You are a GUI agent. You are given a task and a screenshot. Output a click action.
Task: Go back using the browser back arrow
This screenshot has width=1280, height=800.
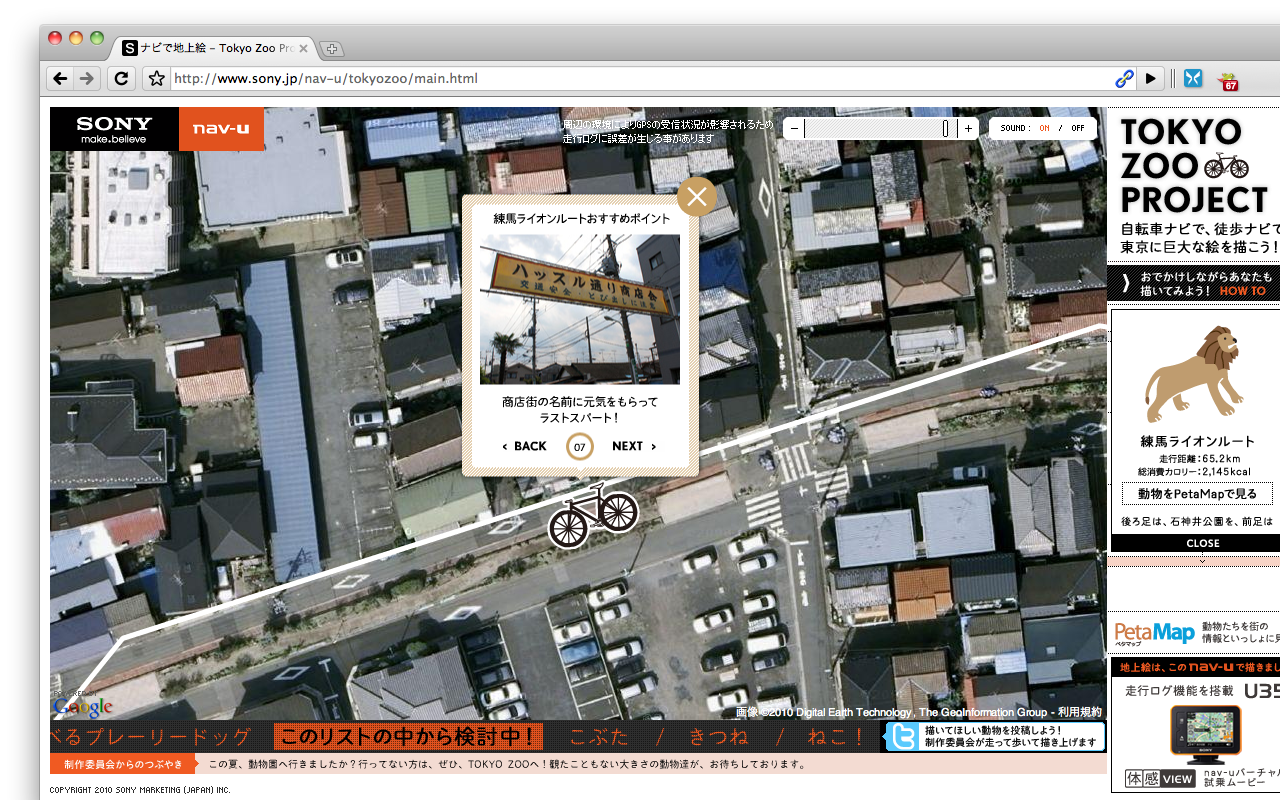(60, 78)
